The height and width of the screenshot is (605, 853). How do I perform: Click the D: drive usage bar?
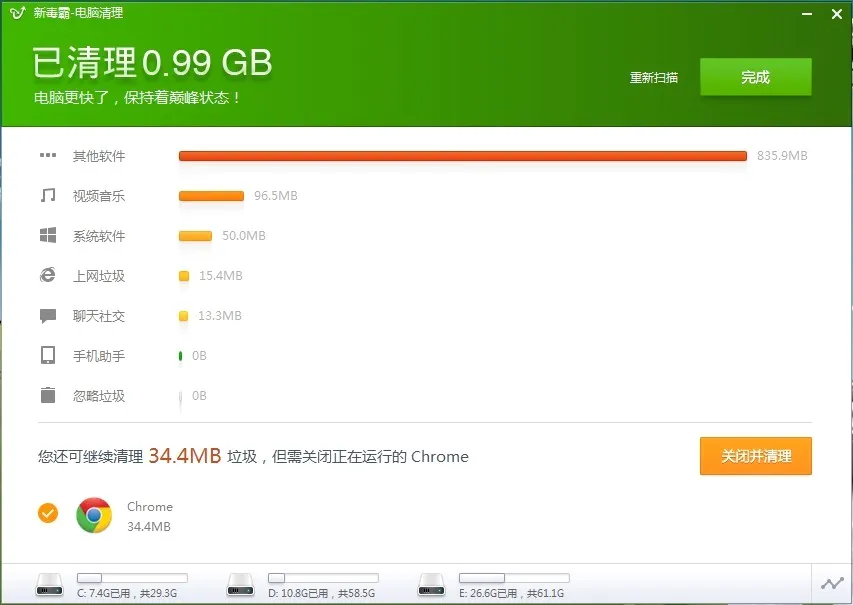pyautogui.click(x=323, y=578)
